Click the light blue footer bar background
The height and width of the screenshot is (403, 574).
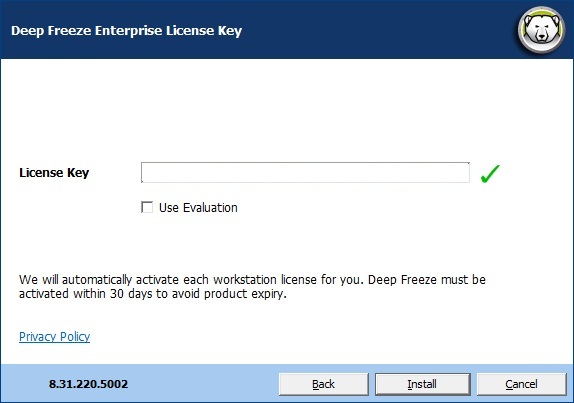(x=205, y=384)
